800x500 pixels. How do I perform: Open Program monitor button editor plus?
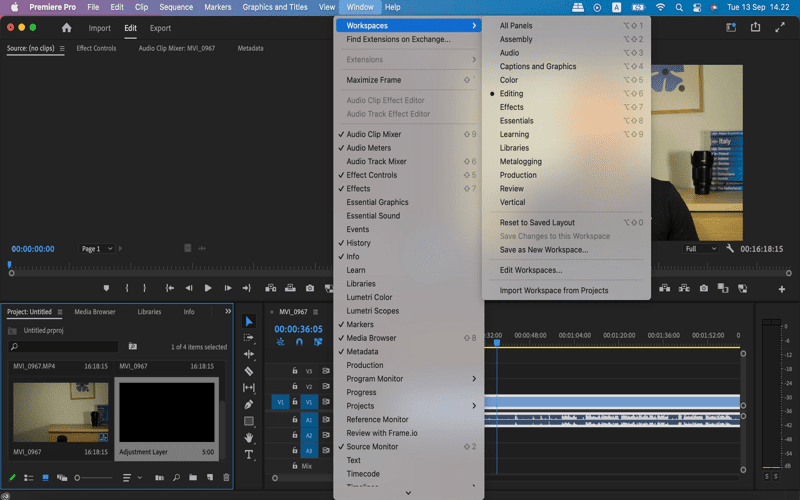782,289
